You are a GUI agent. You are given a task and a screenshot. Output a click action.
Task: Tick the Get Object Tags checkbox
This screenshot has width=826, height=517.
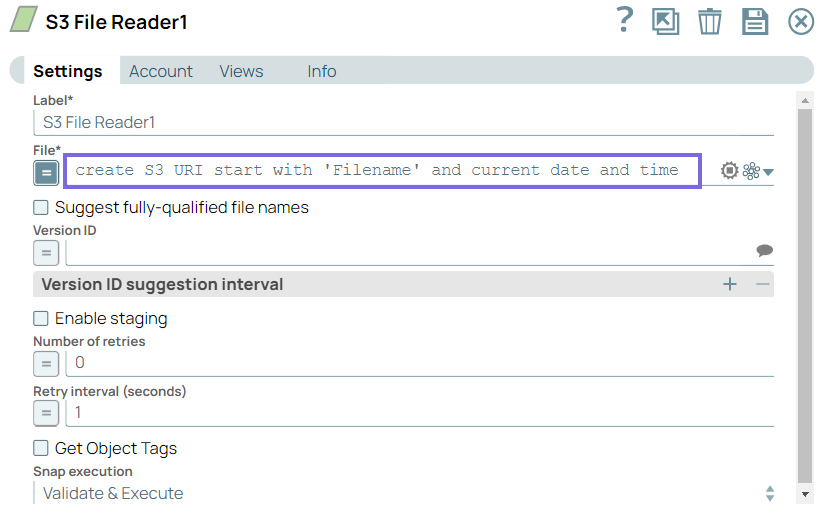point(41,449)
